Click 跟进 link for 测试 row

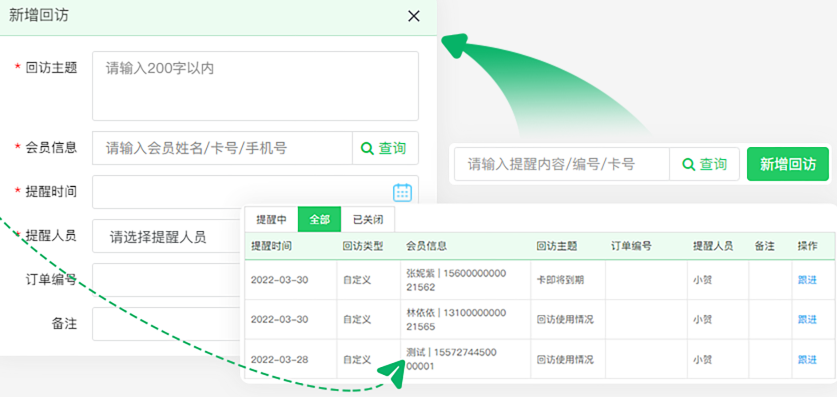pos(807,360)
